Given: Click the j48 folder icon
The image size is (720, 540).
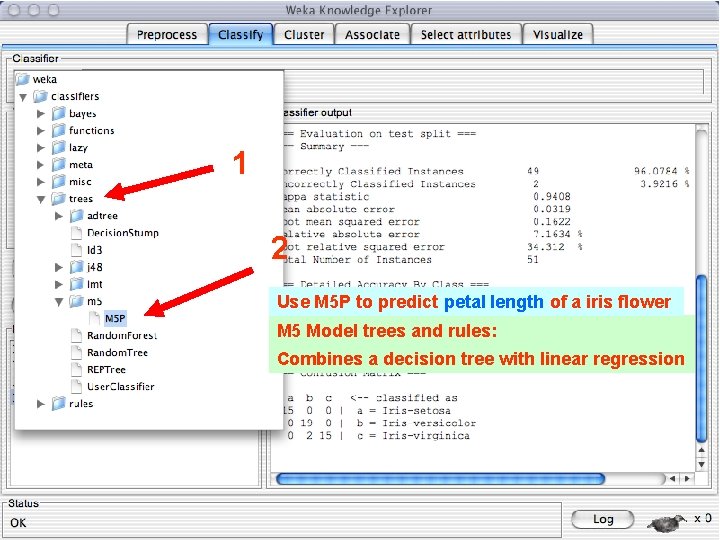Looking at the screenshot, I should [77, 267].
